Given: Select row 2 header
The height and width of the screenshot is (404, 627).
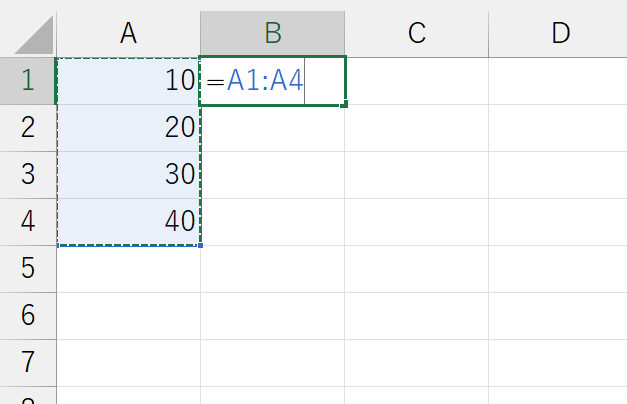Looking at the screenshot, I should 28,128.
